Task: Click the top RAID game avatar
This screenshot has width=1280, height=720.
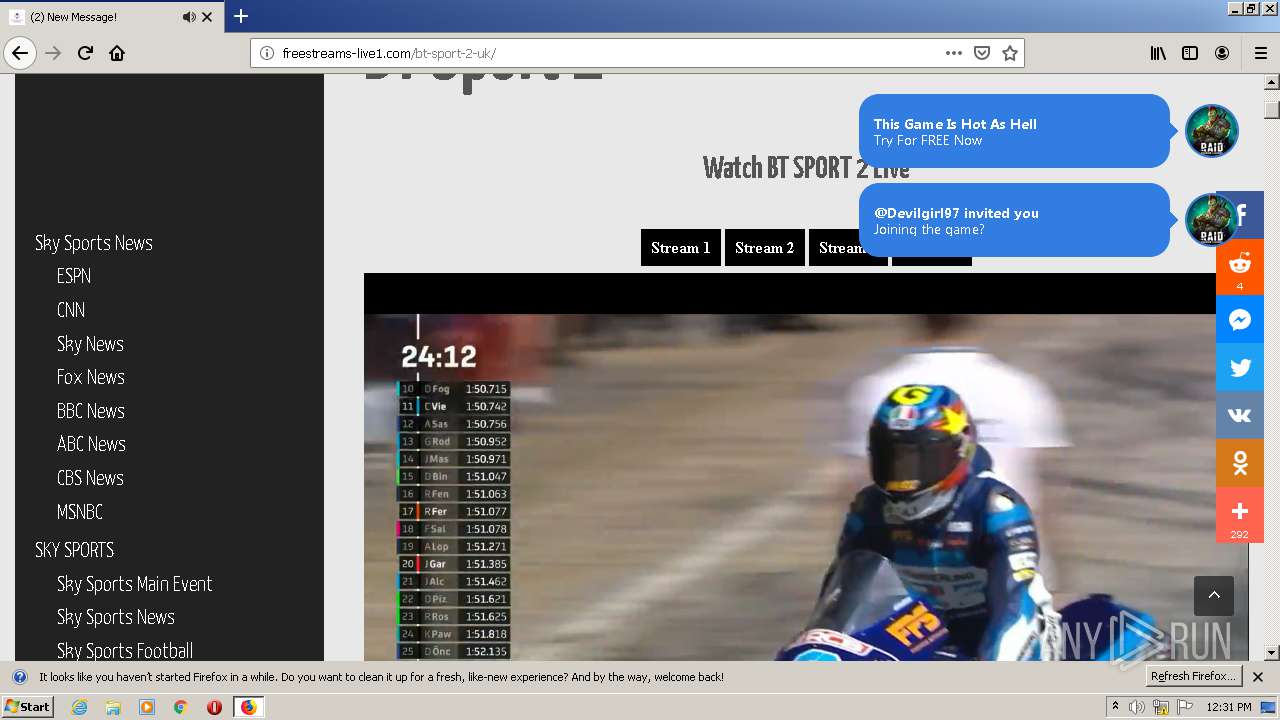Action: click(1211, 130)
